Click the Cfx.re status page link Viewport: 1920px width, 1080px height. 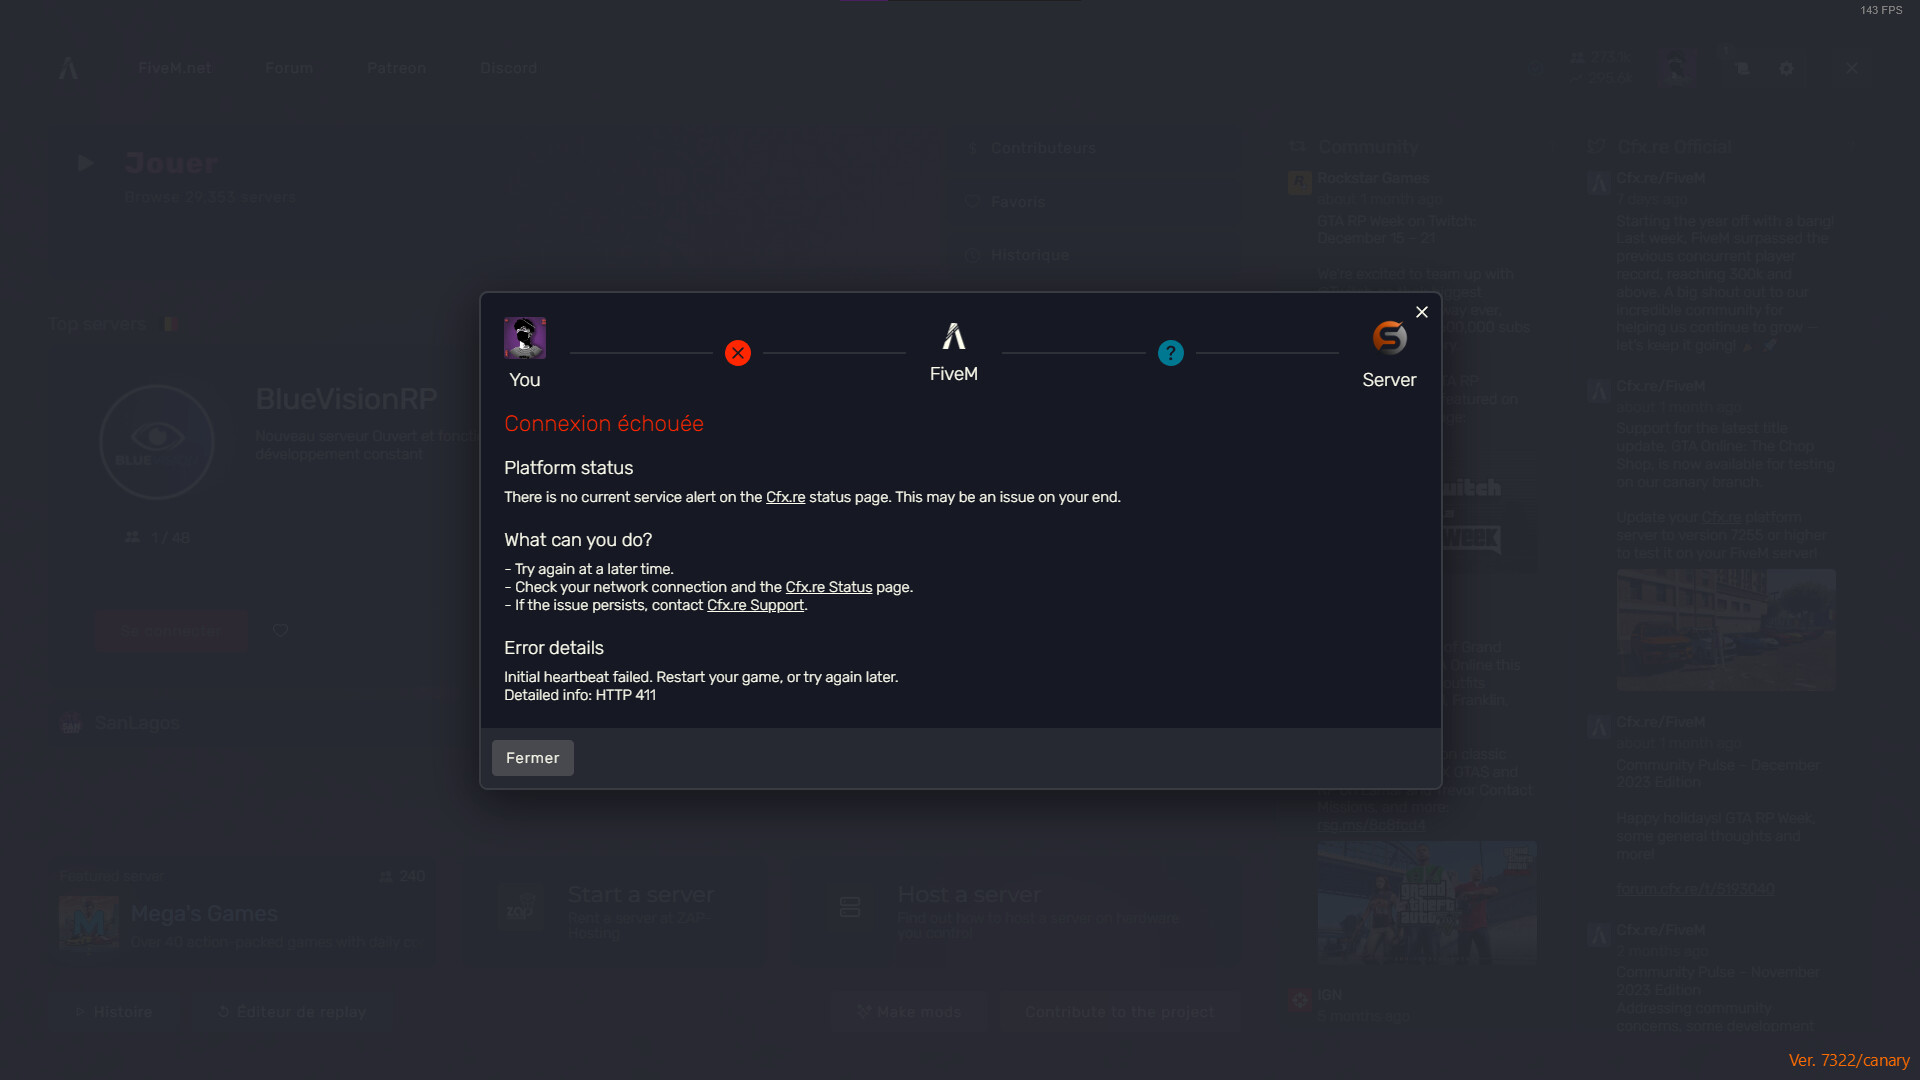click(828, 587)
